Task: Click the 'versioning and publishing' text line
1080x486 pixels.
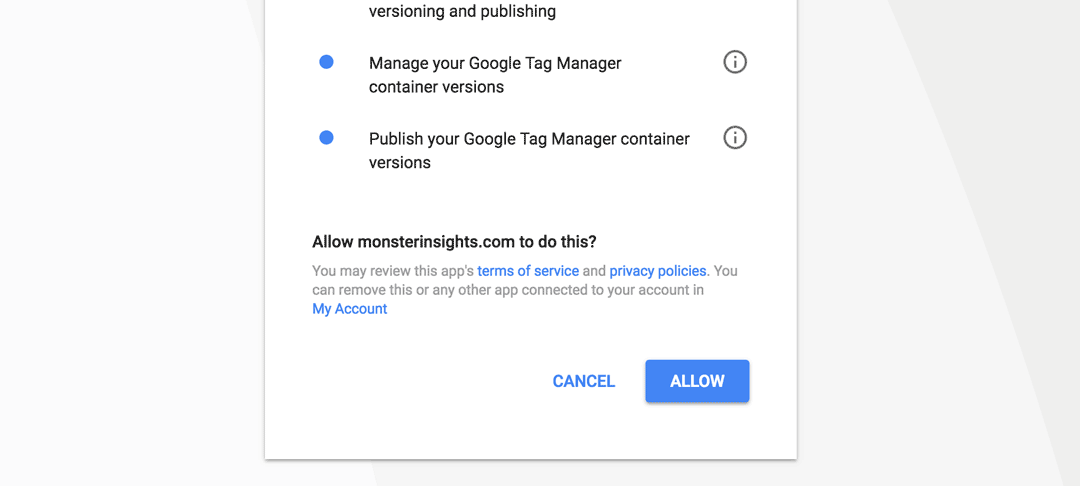Action: (462, 12)
